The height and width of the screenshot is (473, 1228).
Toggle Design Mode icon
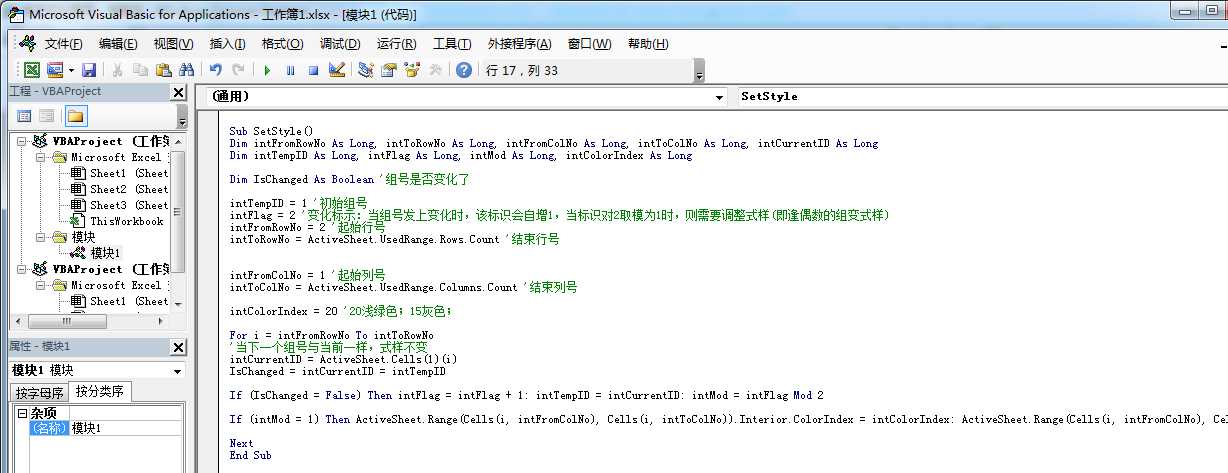tap(337, 70)
